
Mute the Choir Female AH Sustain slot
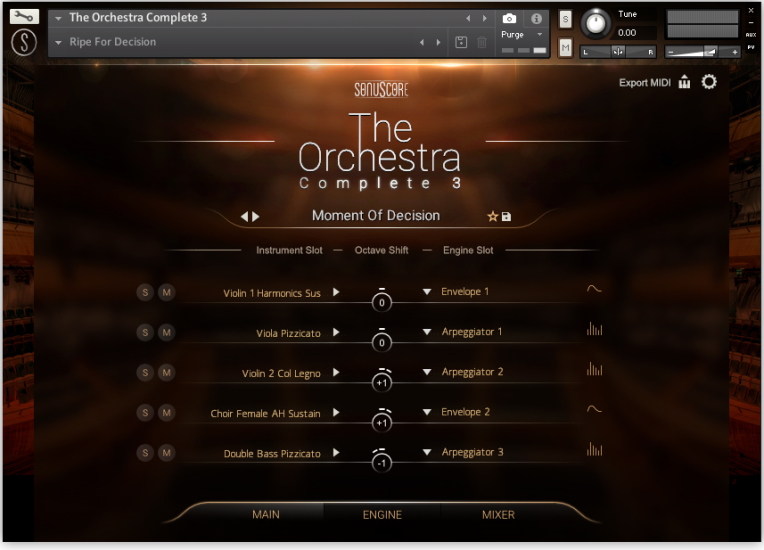(x=167, y=413)
